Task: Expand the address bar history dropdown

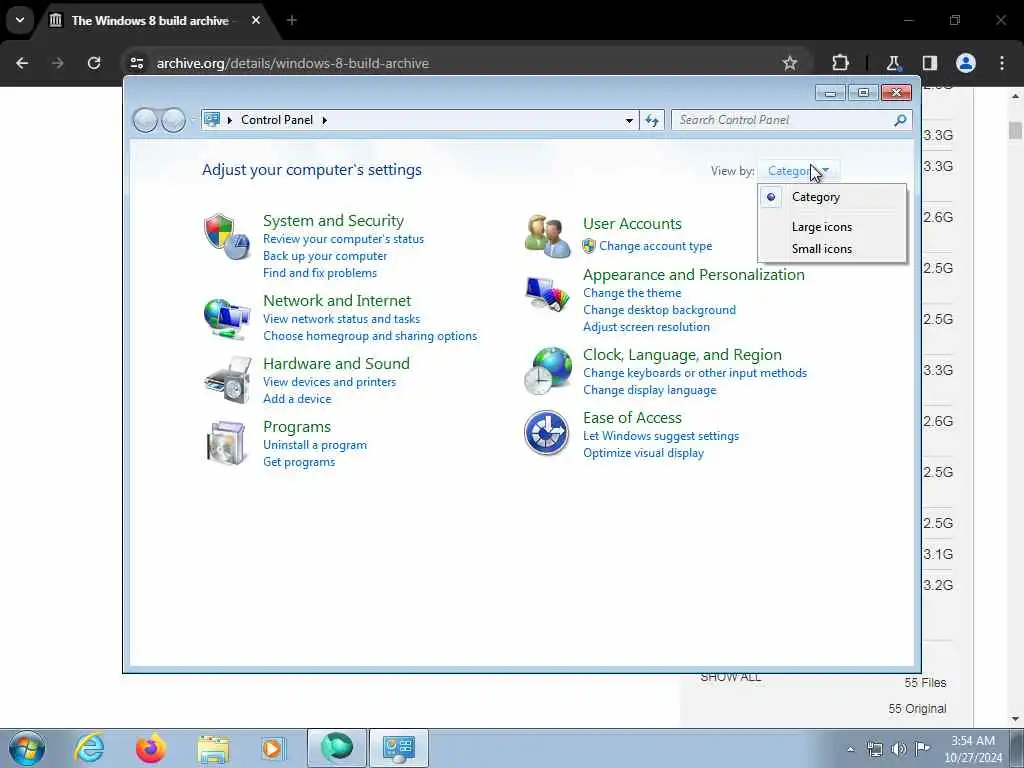Action: coord(629,120)
